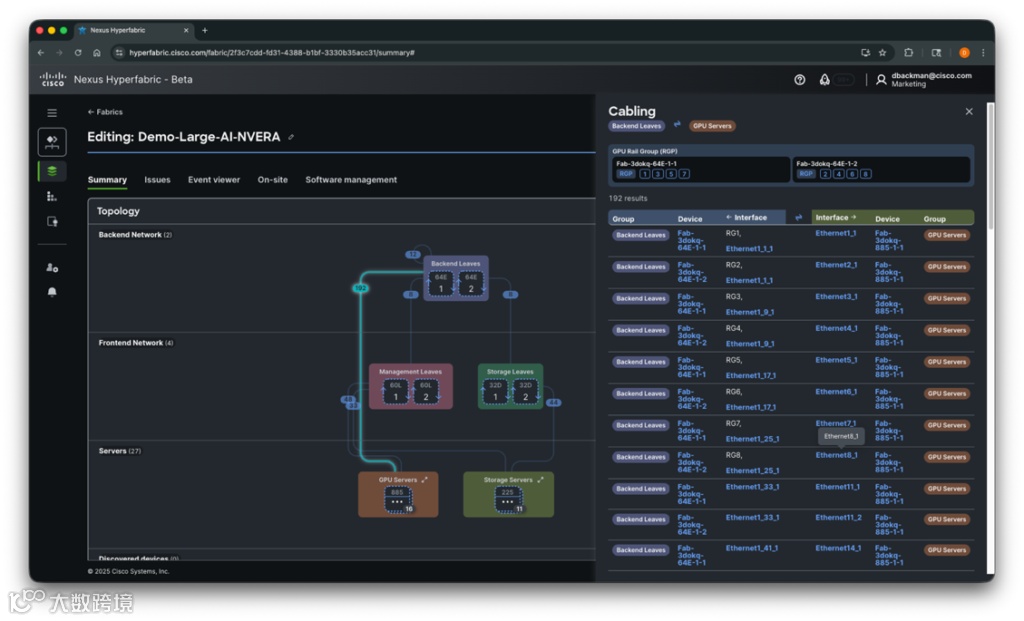The image size is (1024, 621).
Task: Select rail 2 under Fab-3dokq-64E-1-2
Action: pos(825,174)
